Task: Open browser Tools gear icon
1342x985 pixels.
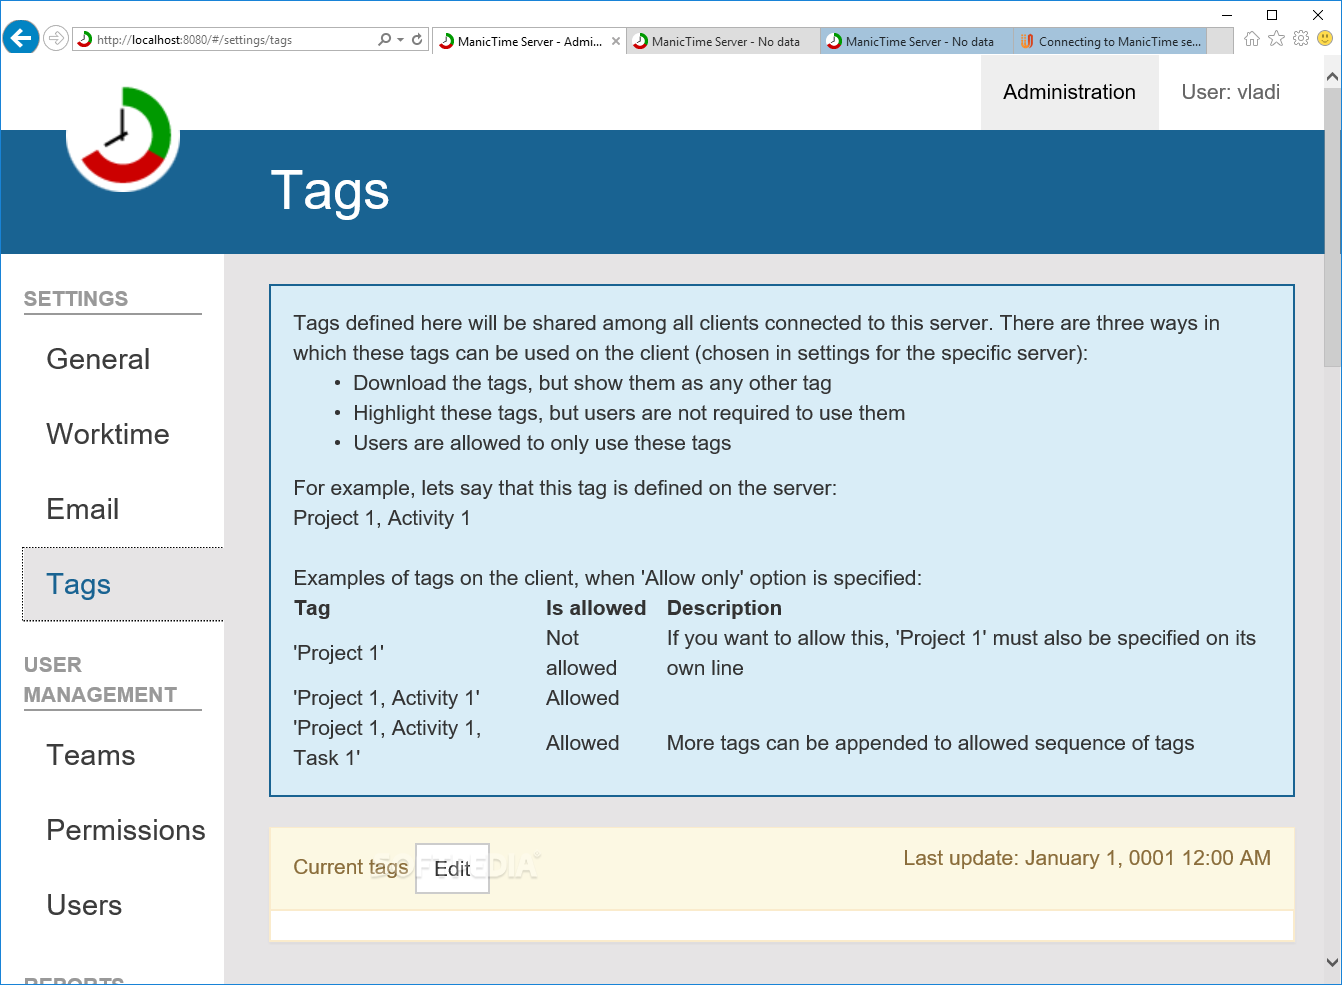Action: (1301, 39)
